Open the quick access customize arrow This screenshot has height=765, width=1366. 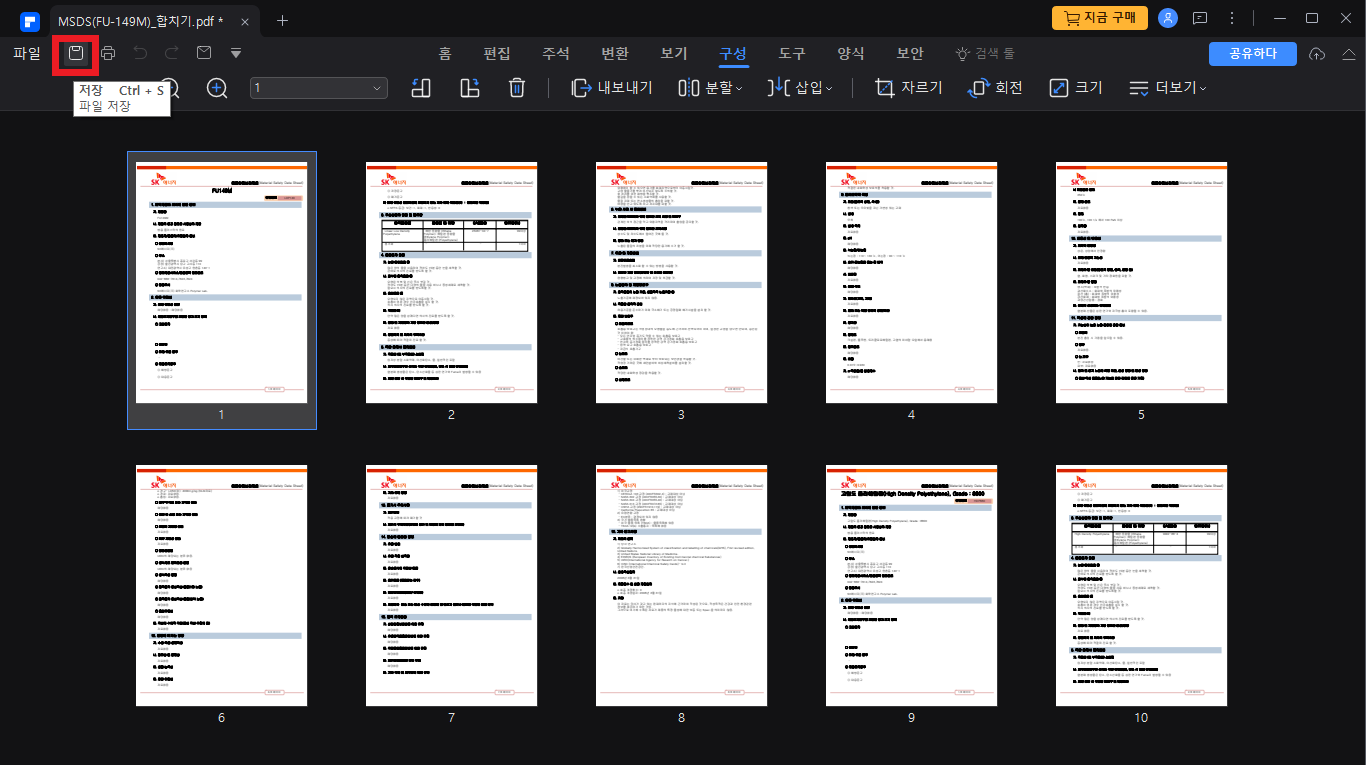point(236,53)
